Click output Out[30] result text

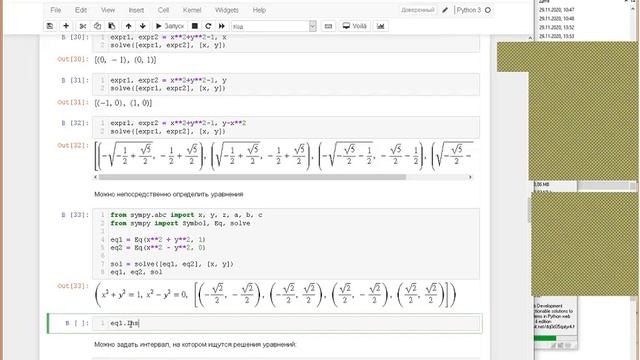pos(125,60)
